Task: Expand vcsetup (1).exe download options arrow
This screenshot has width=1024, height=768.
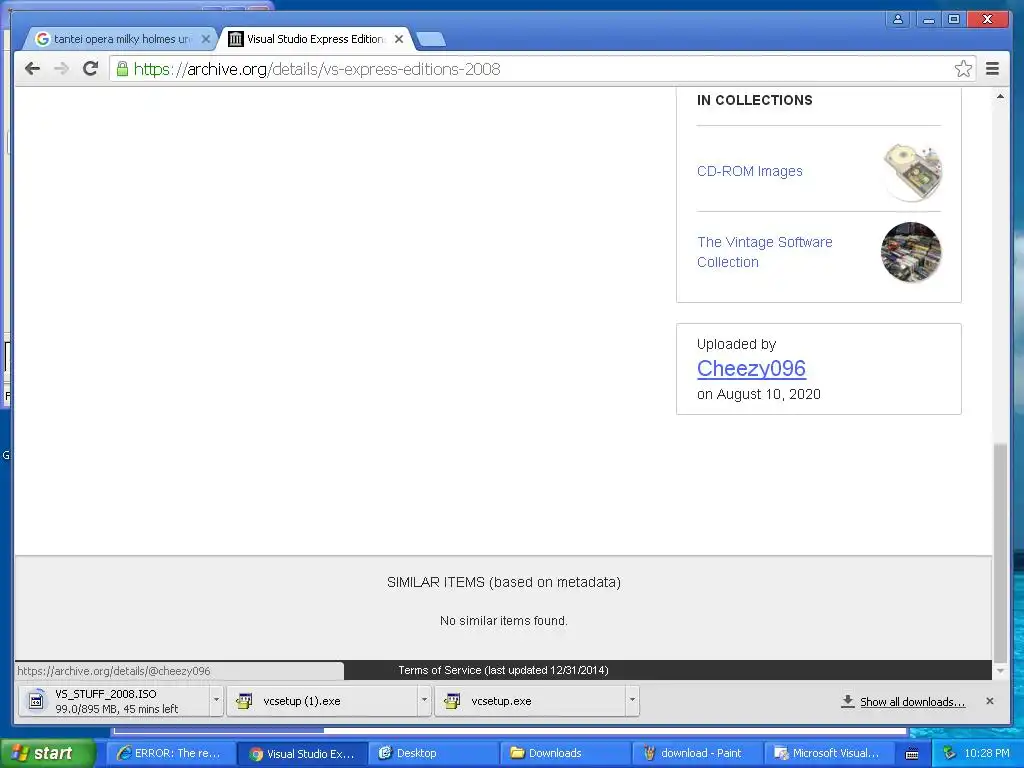Action: [x=424, y=700]
